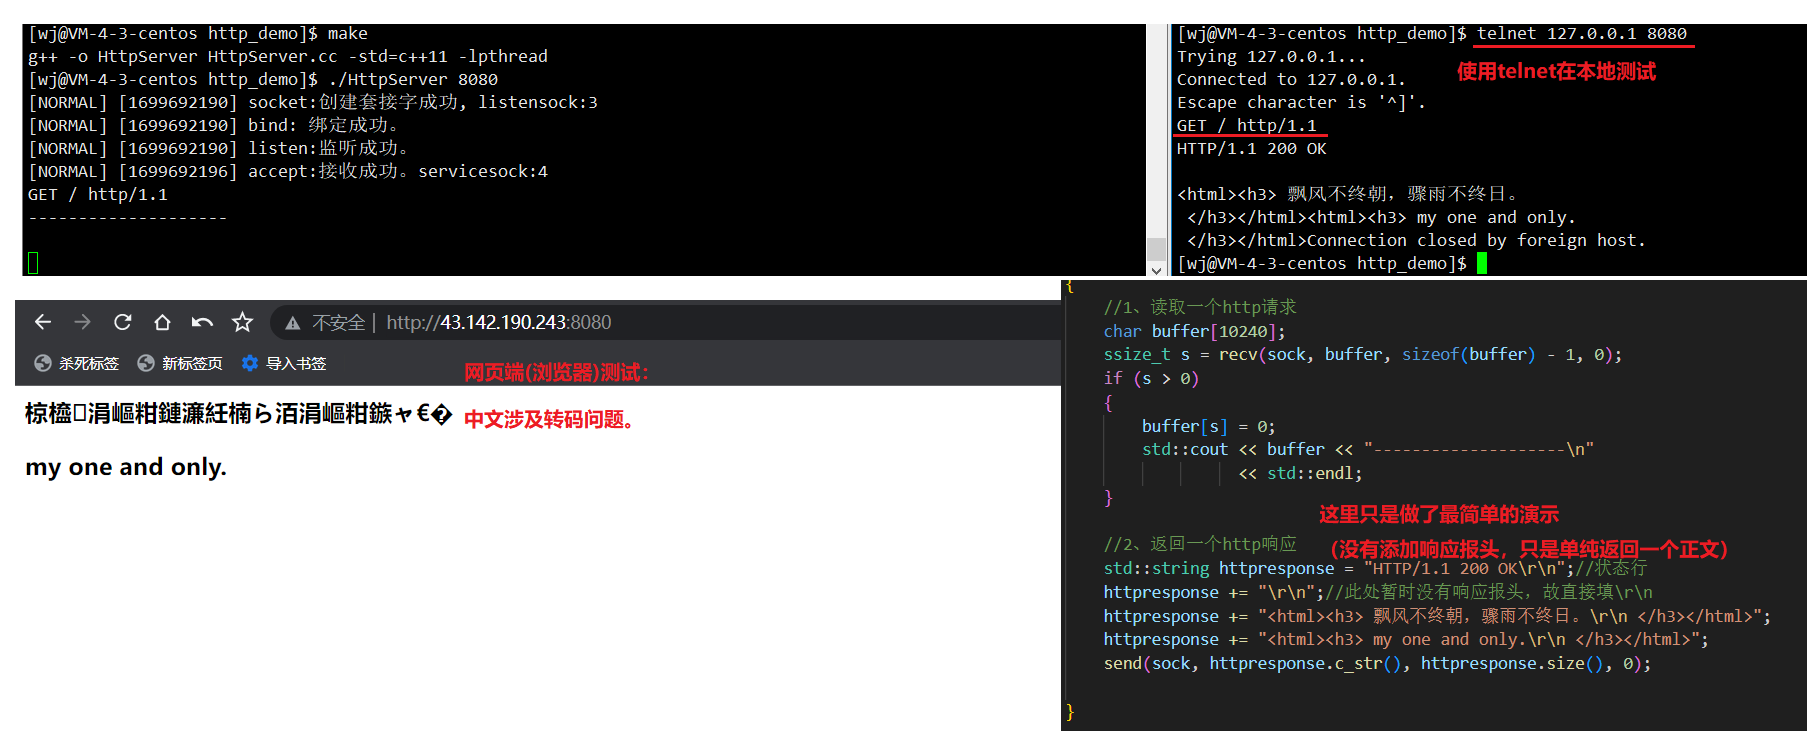Click the browser back arrow

(42, 322)
